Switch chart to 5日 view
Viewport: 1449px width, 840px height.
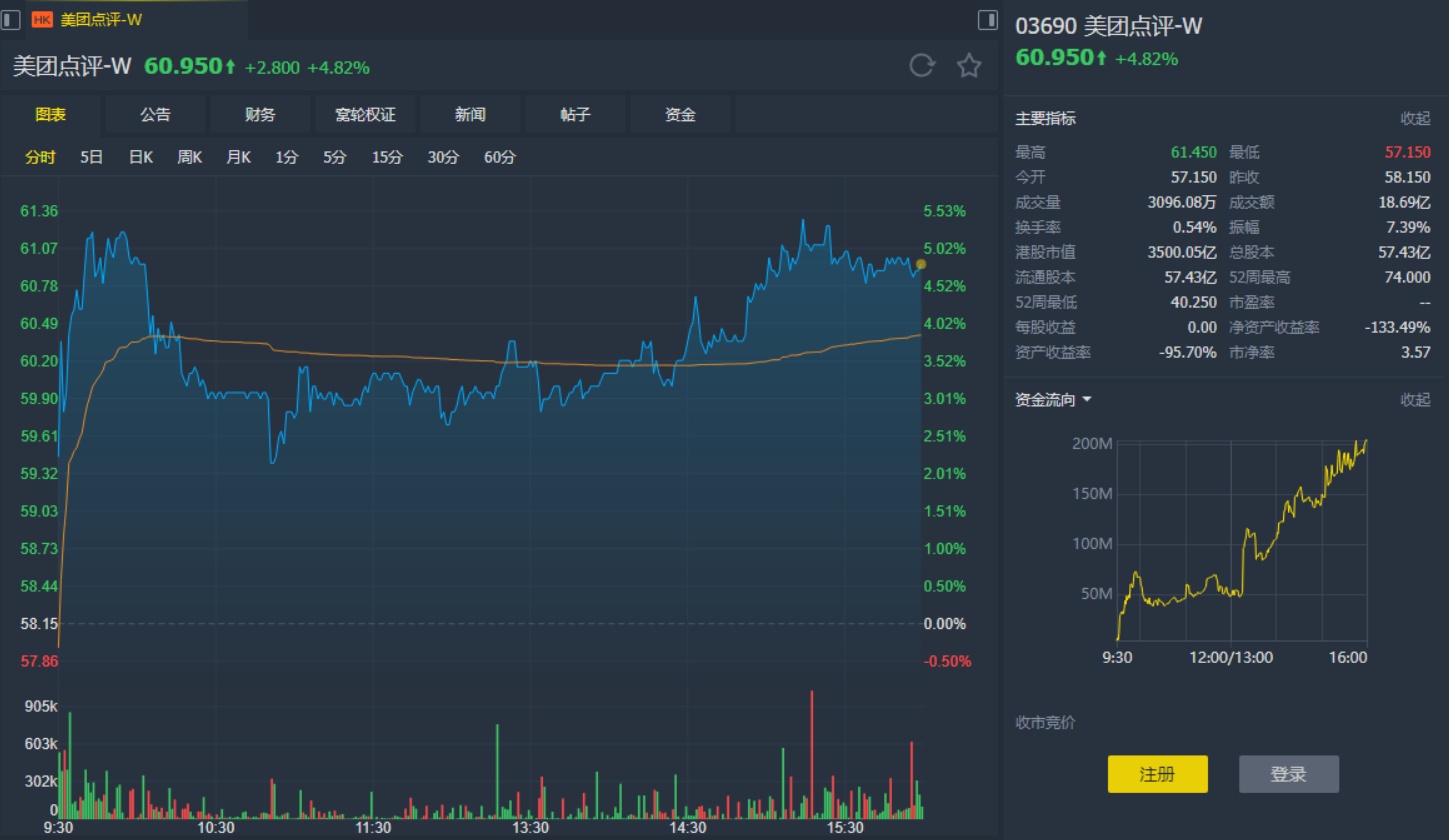pos(92,157)
